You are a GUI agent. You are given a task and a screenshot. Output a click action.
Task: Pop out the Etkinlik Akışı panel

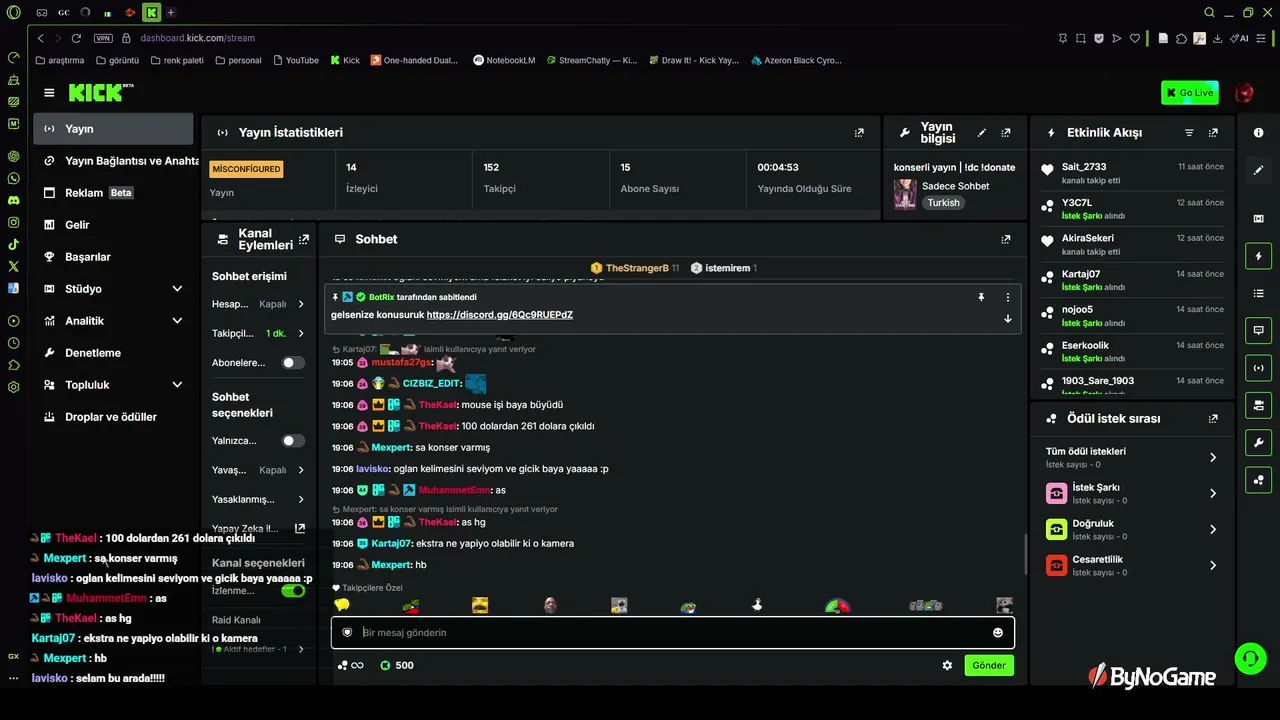click(1213, 132)
